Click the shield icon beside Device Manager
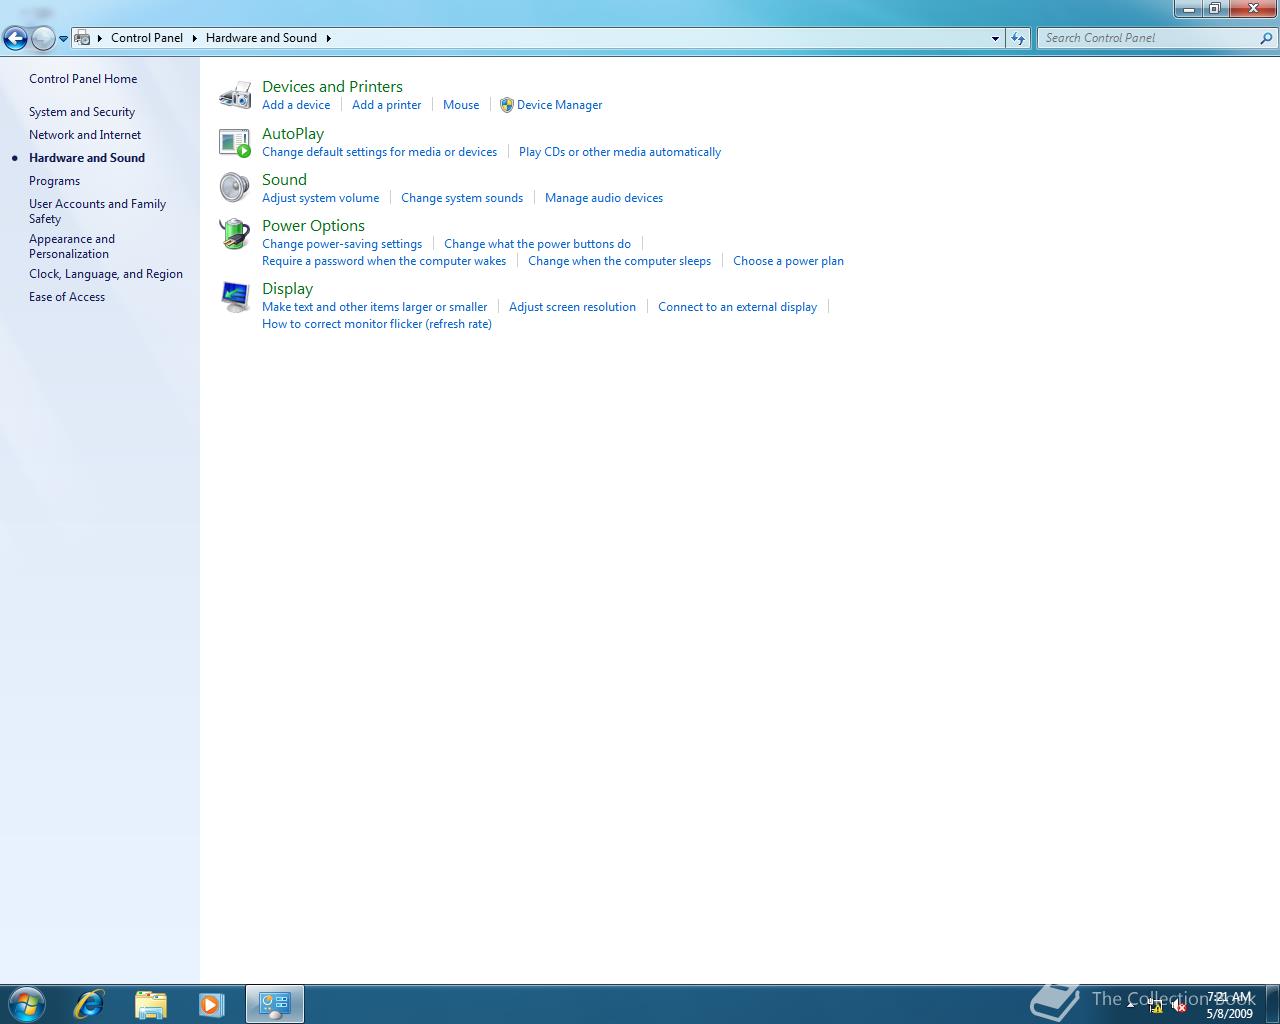The image size is (1280, 1024). point(506,105)
